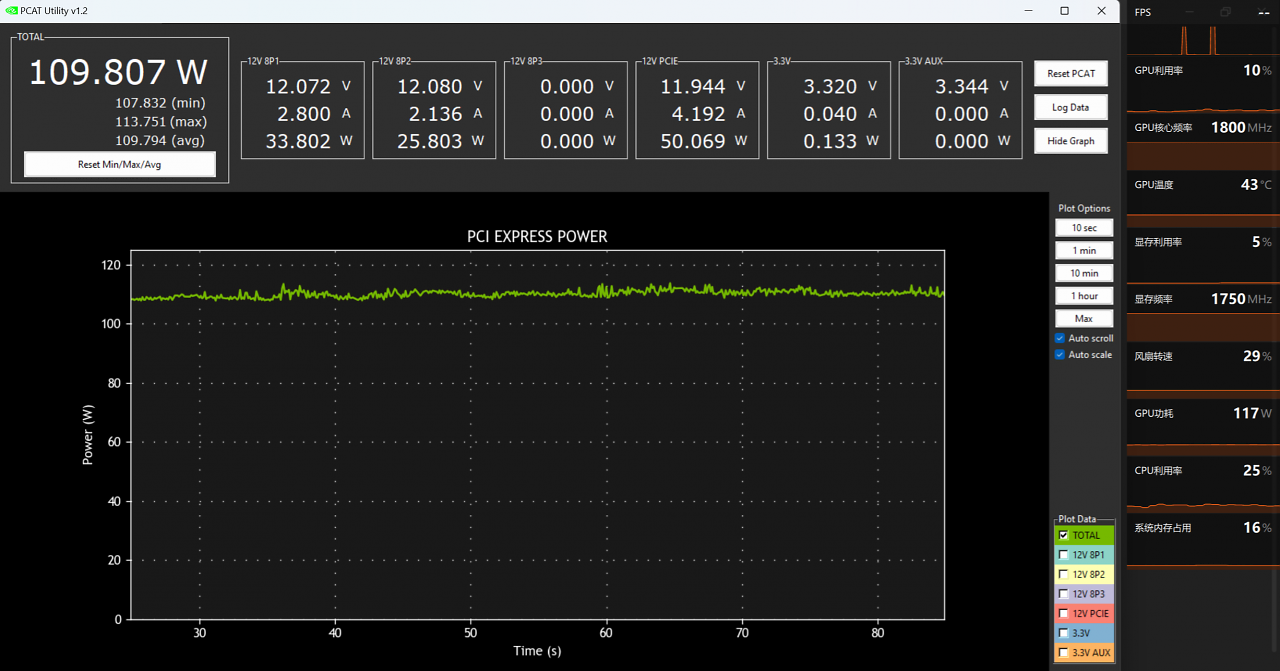Click the 109.807 W total power reading
The image size is (1280, 671).
coord(118,72)
